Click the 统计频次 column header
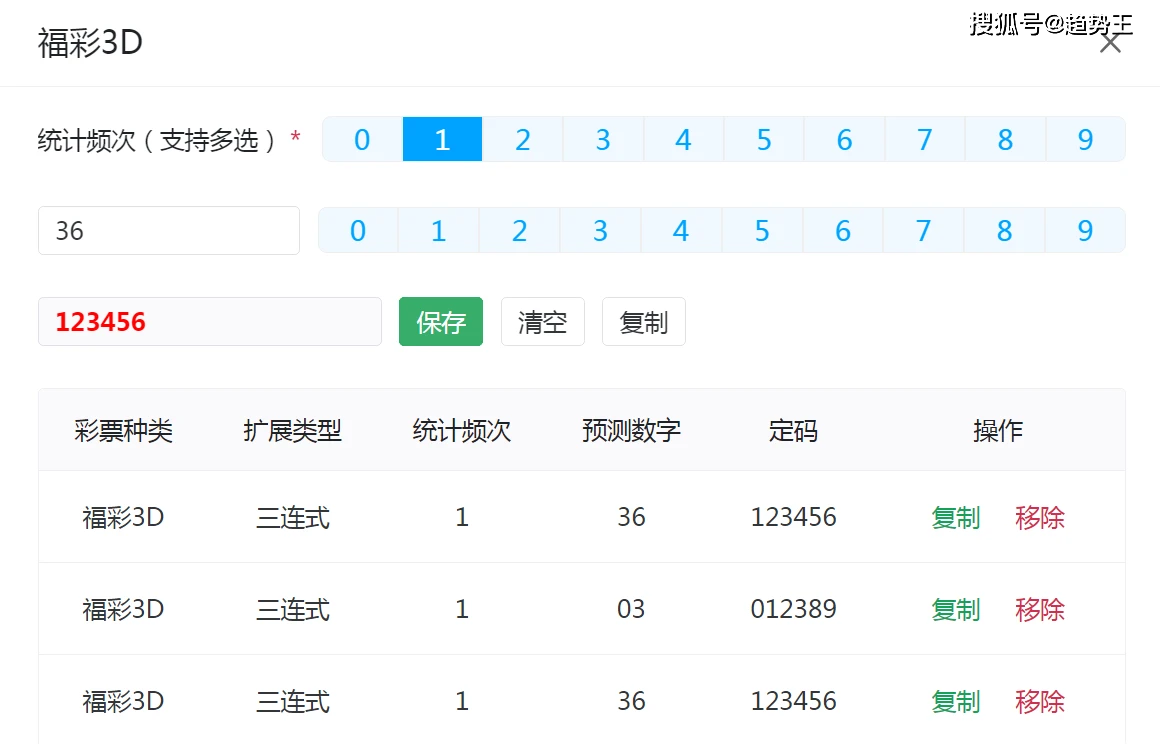The image size is (1160, 744). pyautogui.click(x=460, y=430)
